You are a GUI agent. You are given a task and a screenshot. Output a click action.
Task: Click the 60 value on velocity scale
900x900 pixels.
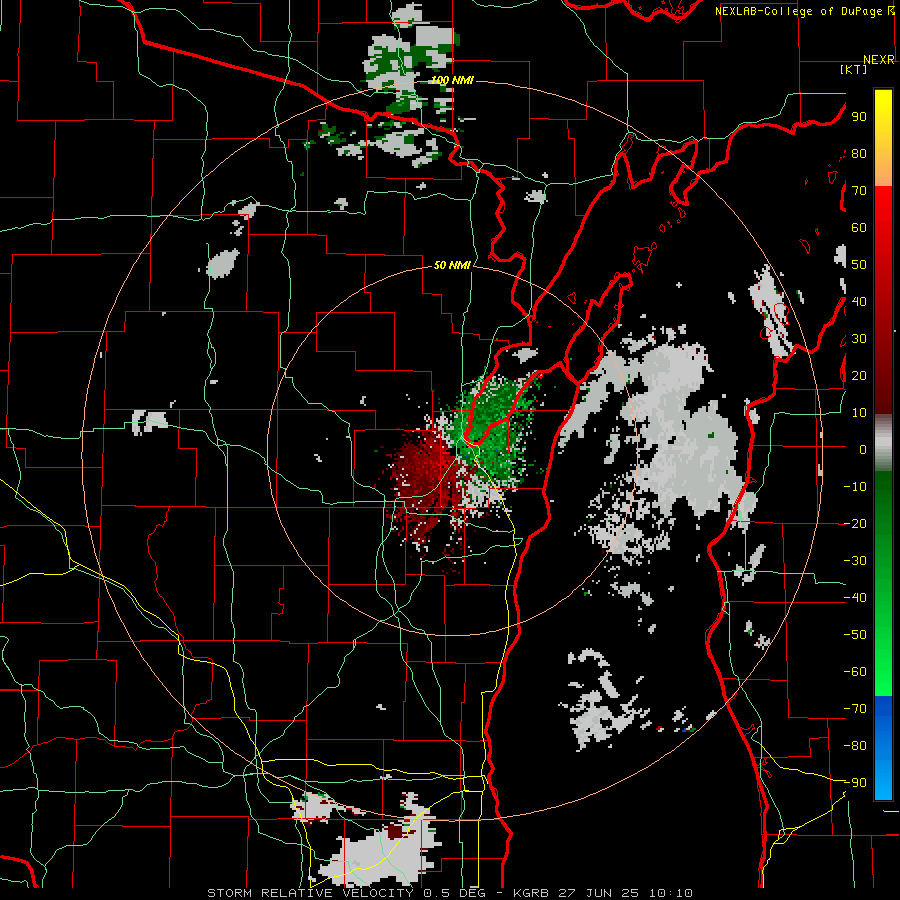tap(859, 228)
